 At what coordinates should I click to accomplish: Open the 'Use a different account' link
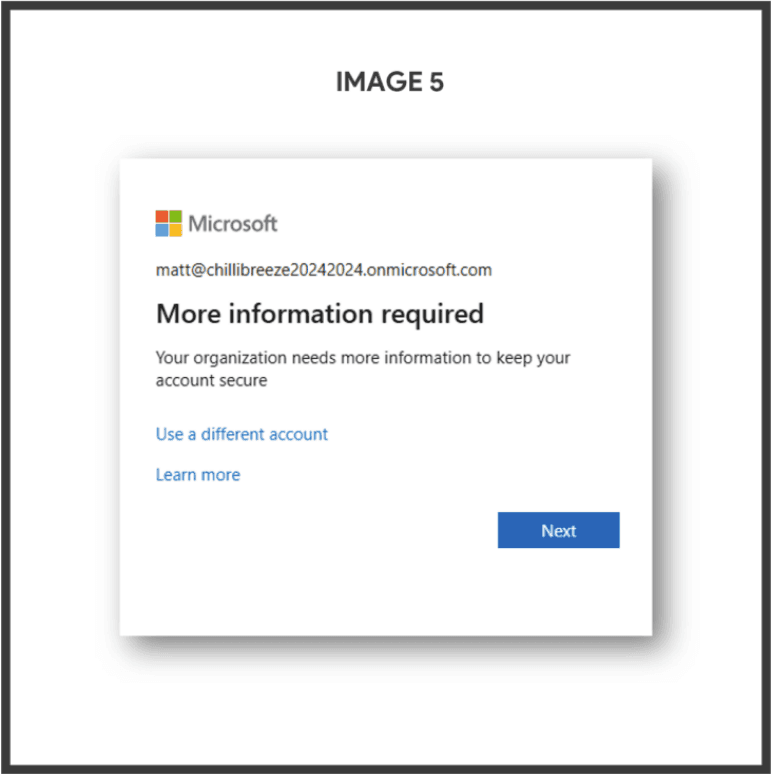pyautogui.click(x=241, y=434)
